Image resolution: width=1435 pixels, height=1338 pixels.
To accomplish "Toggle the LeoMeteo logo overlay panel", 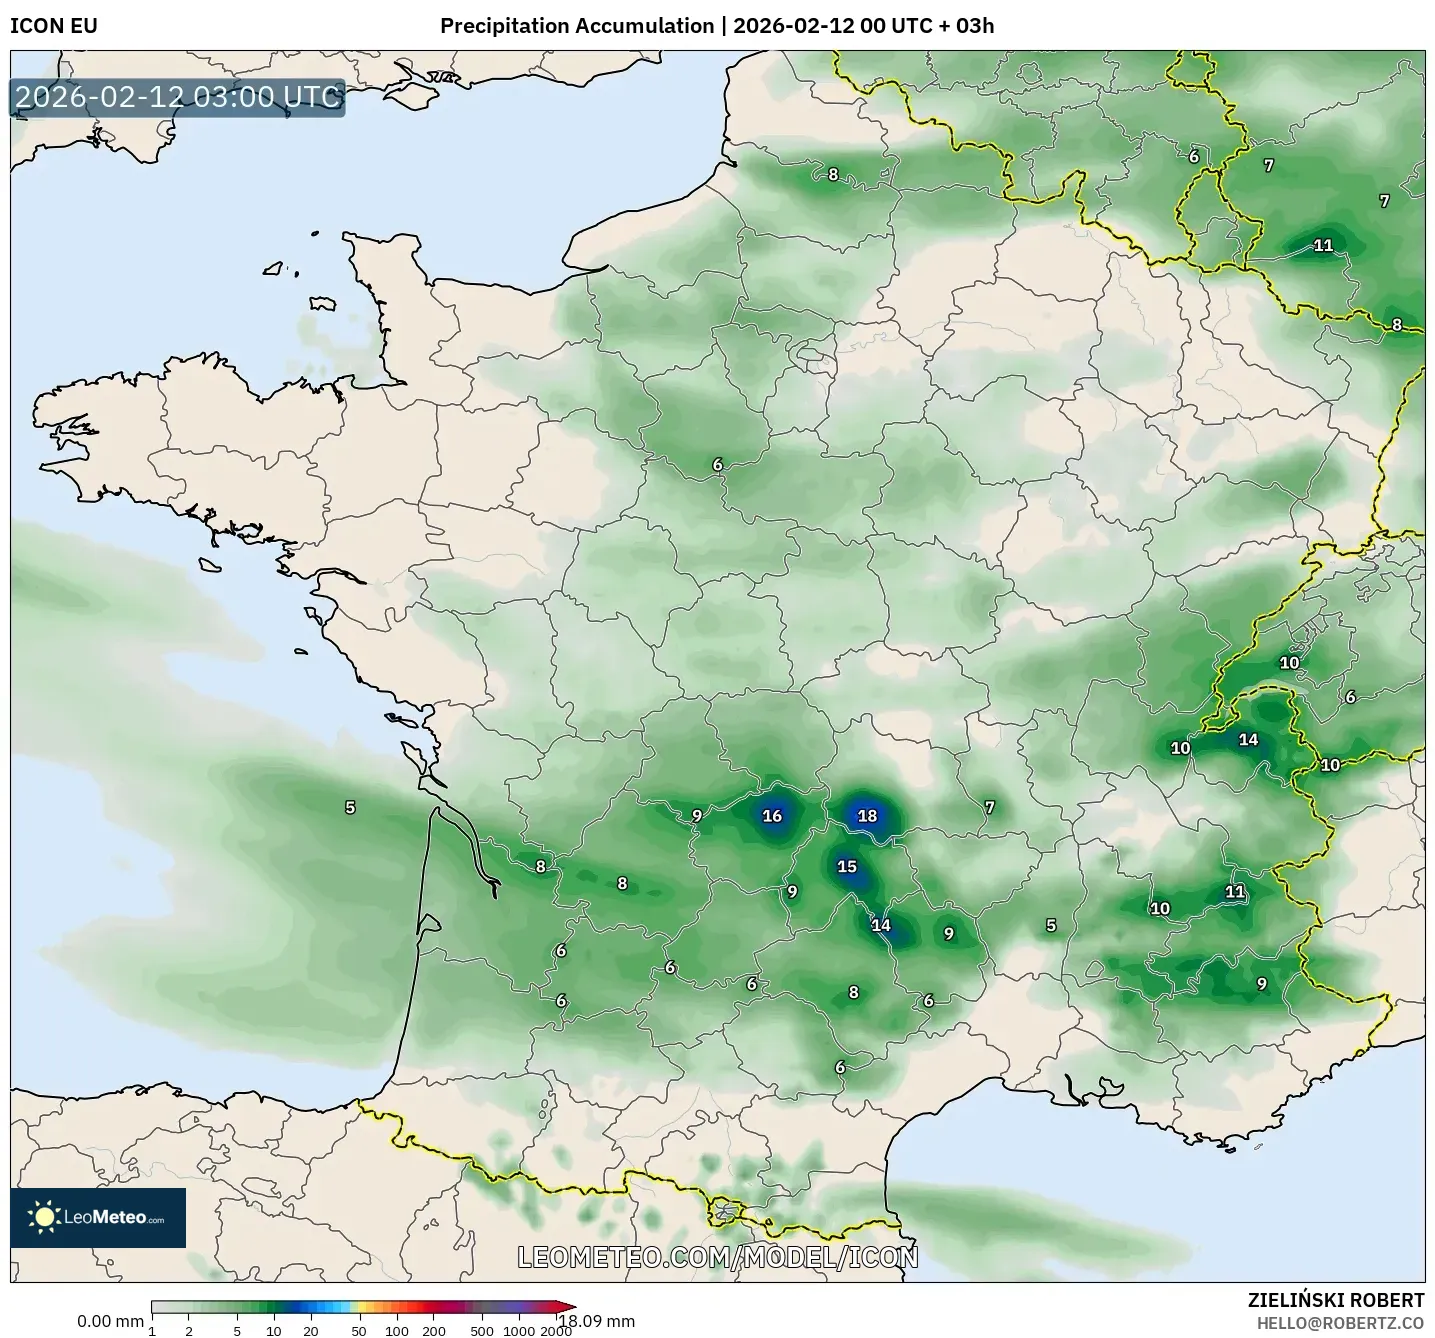I will click(x=97, y=1216).
